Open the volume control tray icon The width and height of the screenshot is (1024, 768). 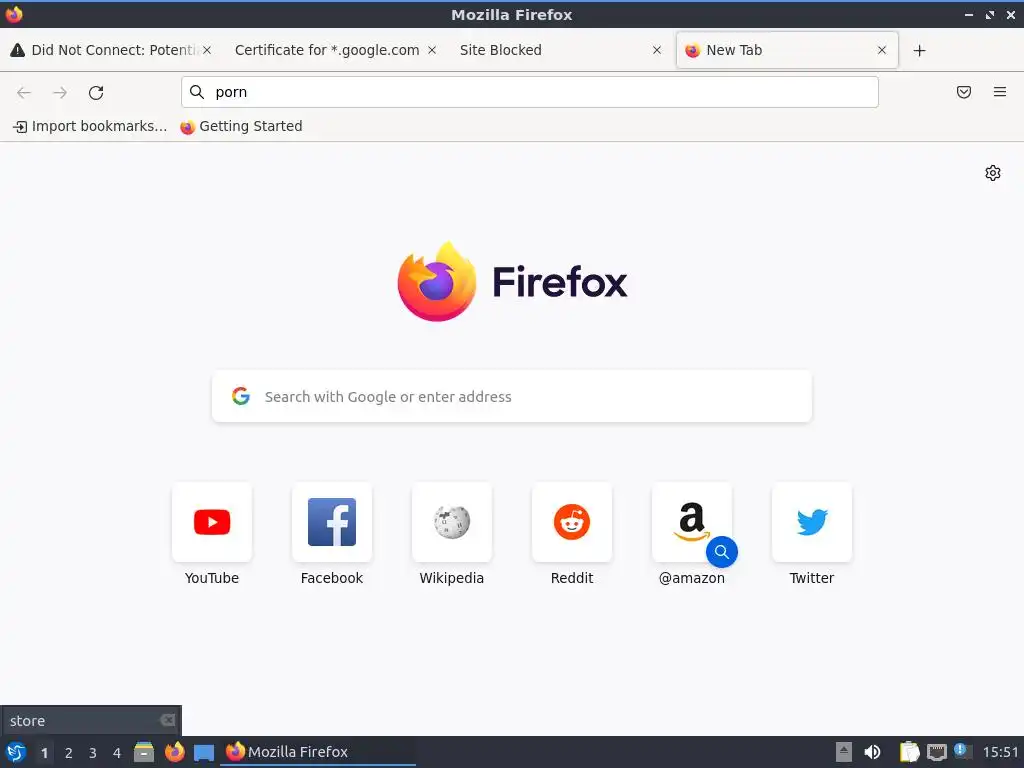pyautogui.click(x=872, y=752)
